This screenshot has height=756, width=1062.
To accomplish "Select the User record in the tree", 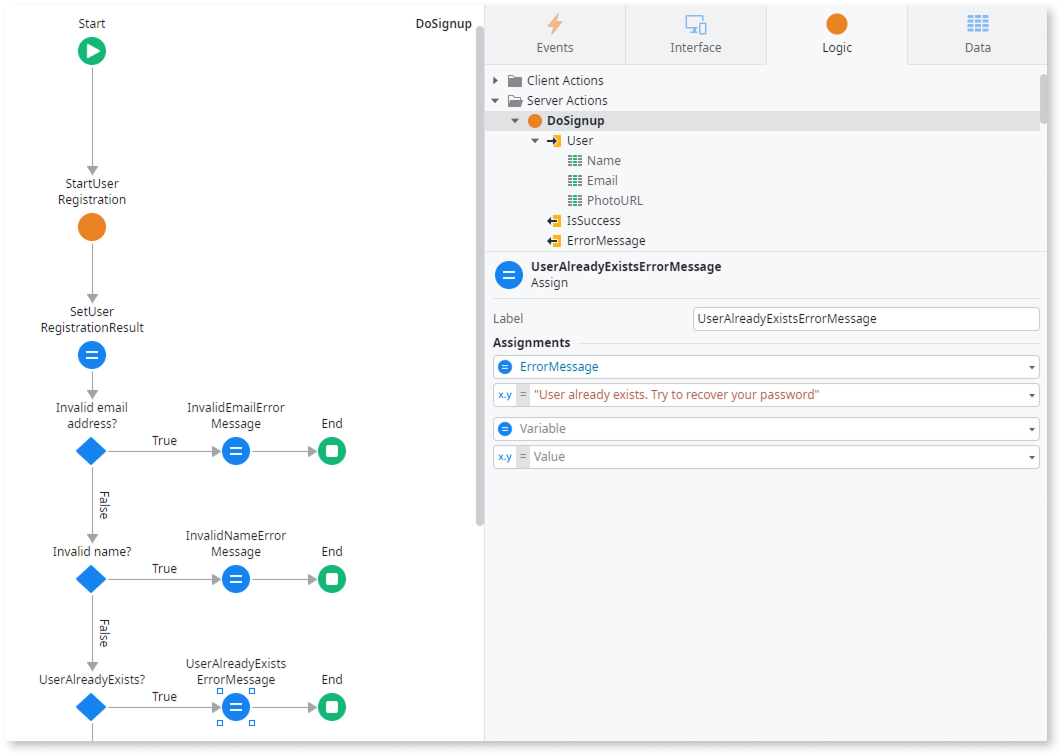I will click(579, 140).
